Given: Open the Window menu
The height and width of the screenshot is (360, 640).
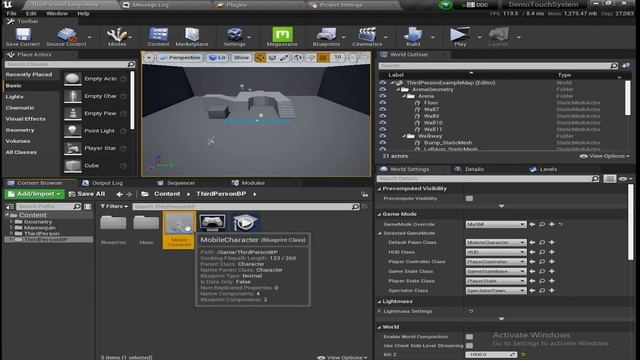Looking at the screenshot, I should (57, 13).
